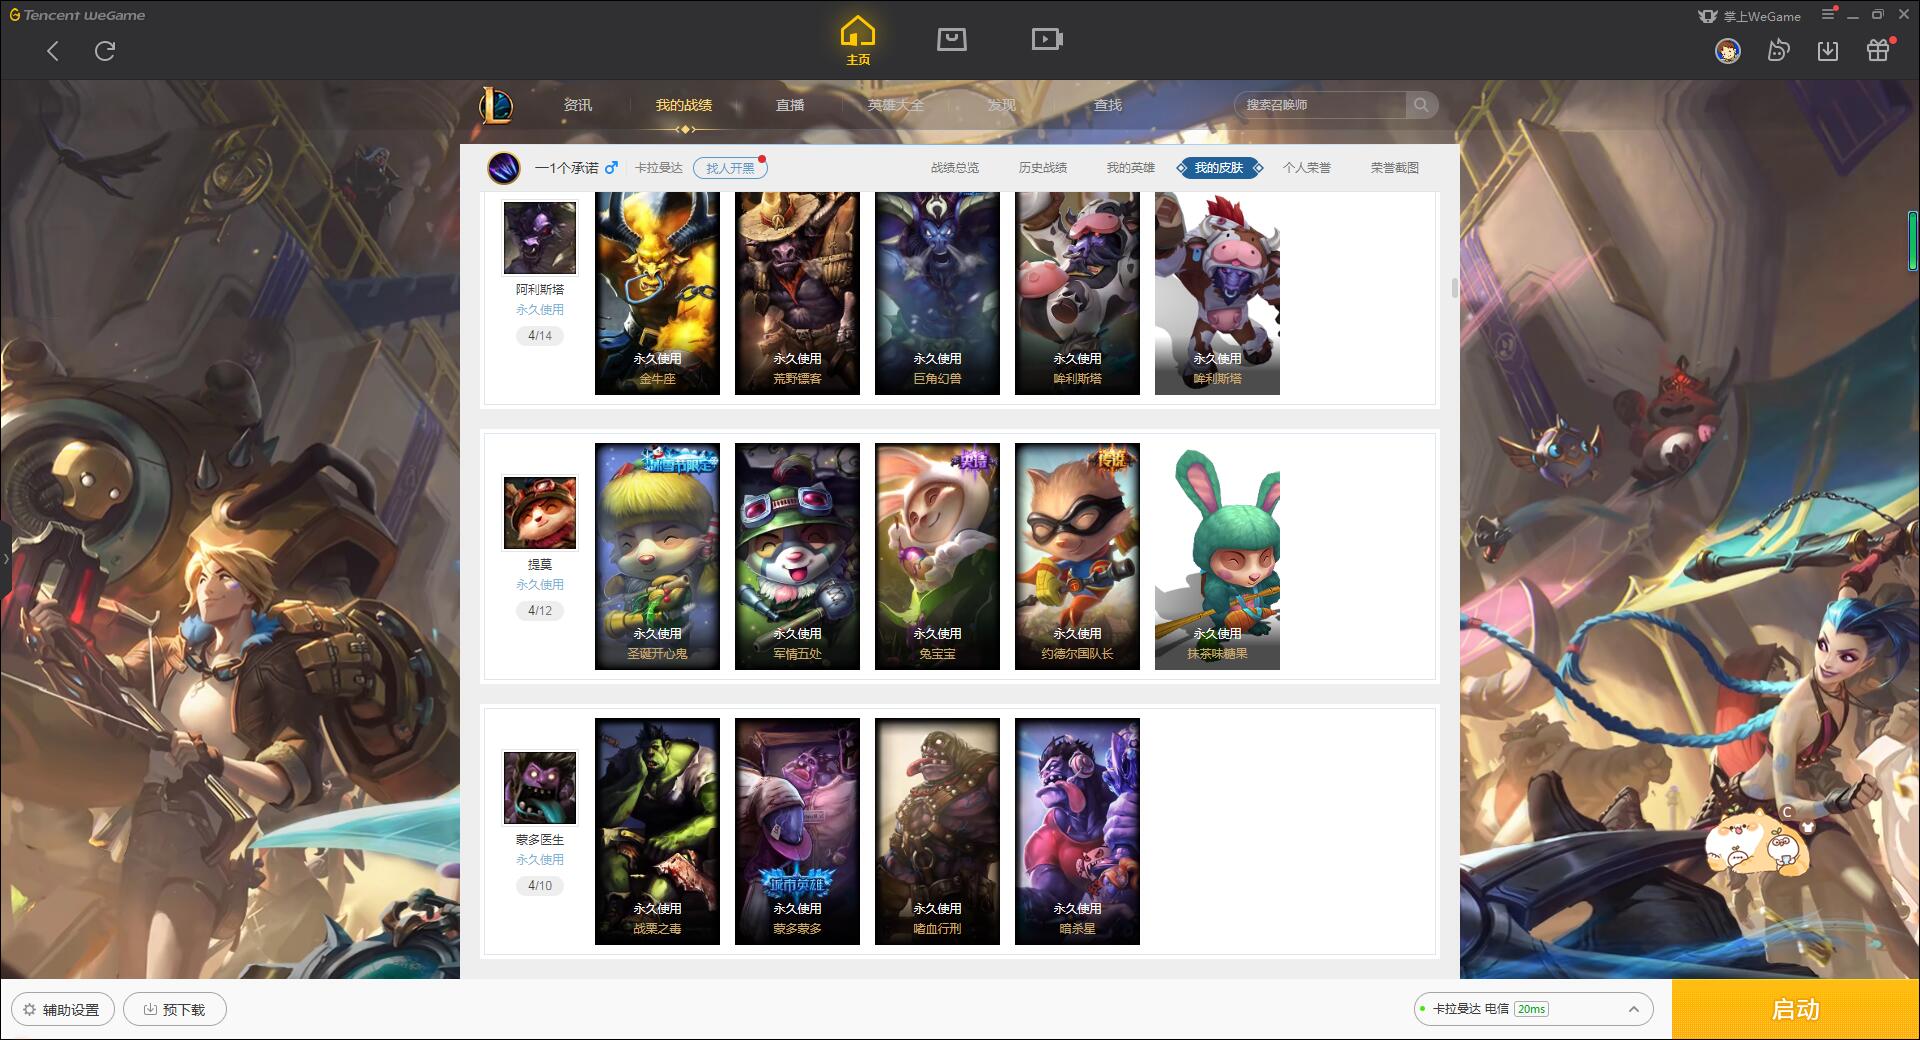The height and width of the screenshot is (1040, 1920).
Task: Open the top-right hamburger menu
Action: coord(1828,14)
